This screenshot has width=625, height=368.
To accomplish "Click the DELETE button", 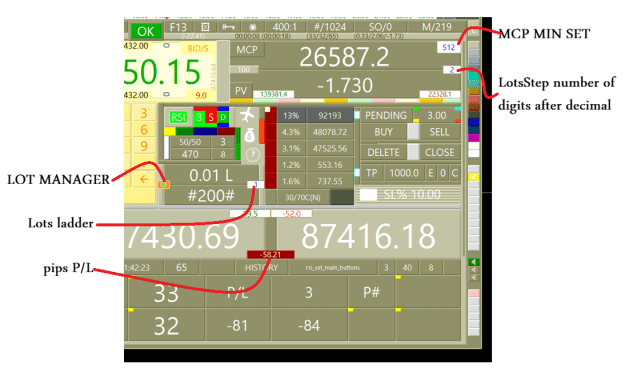I will [x=383, y=152].
